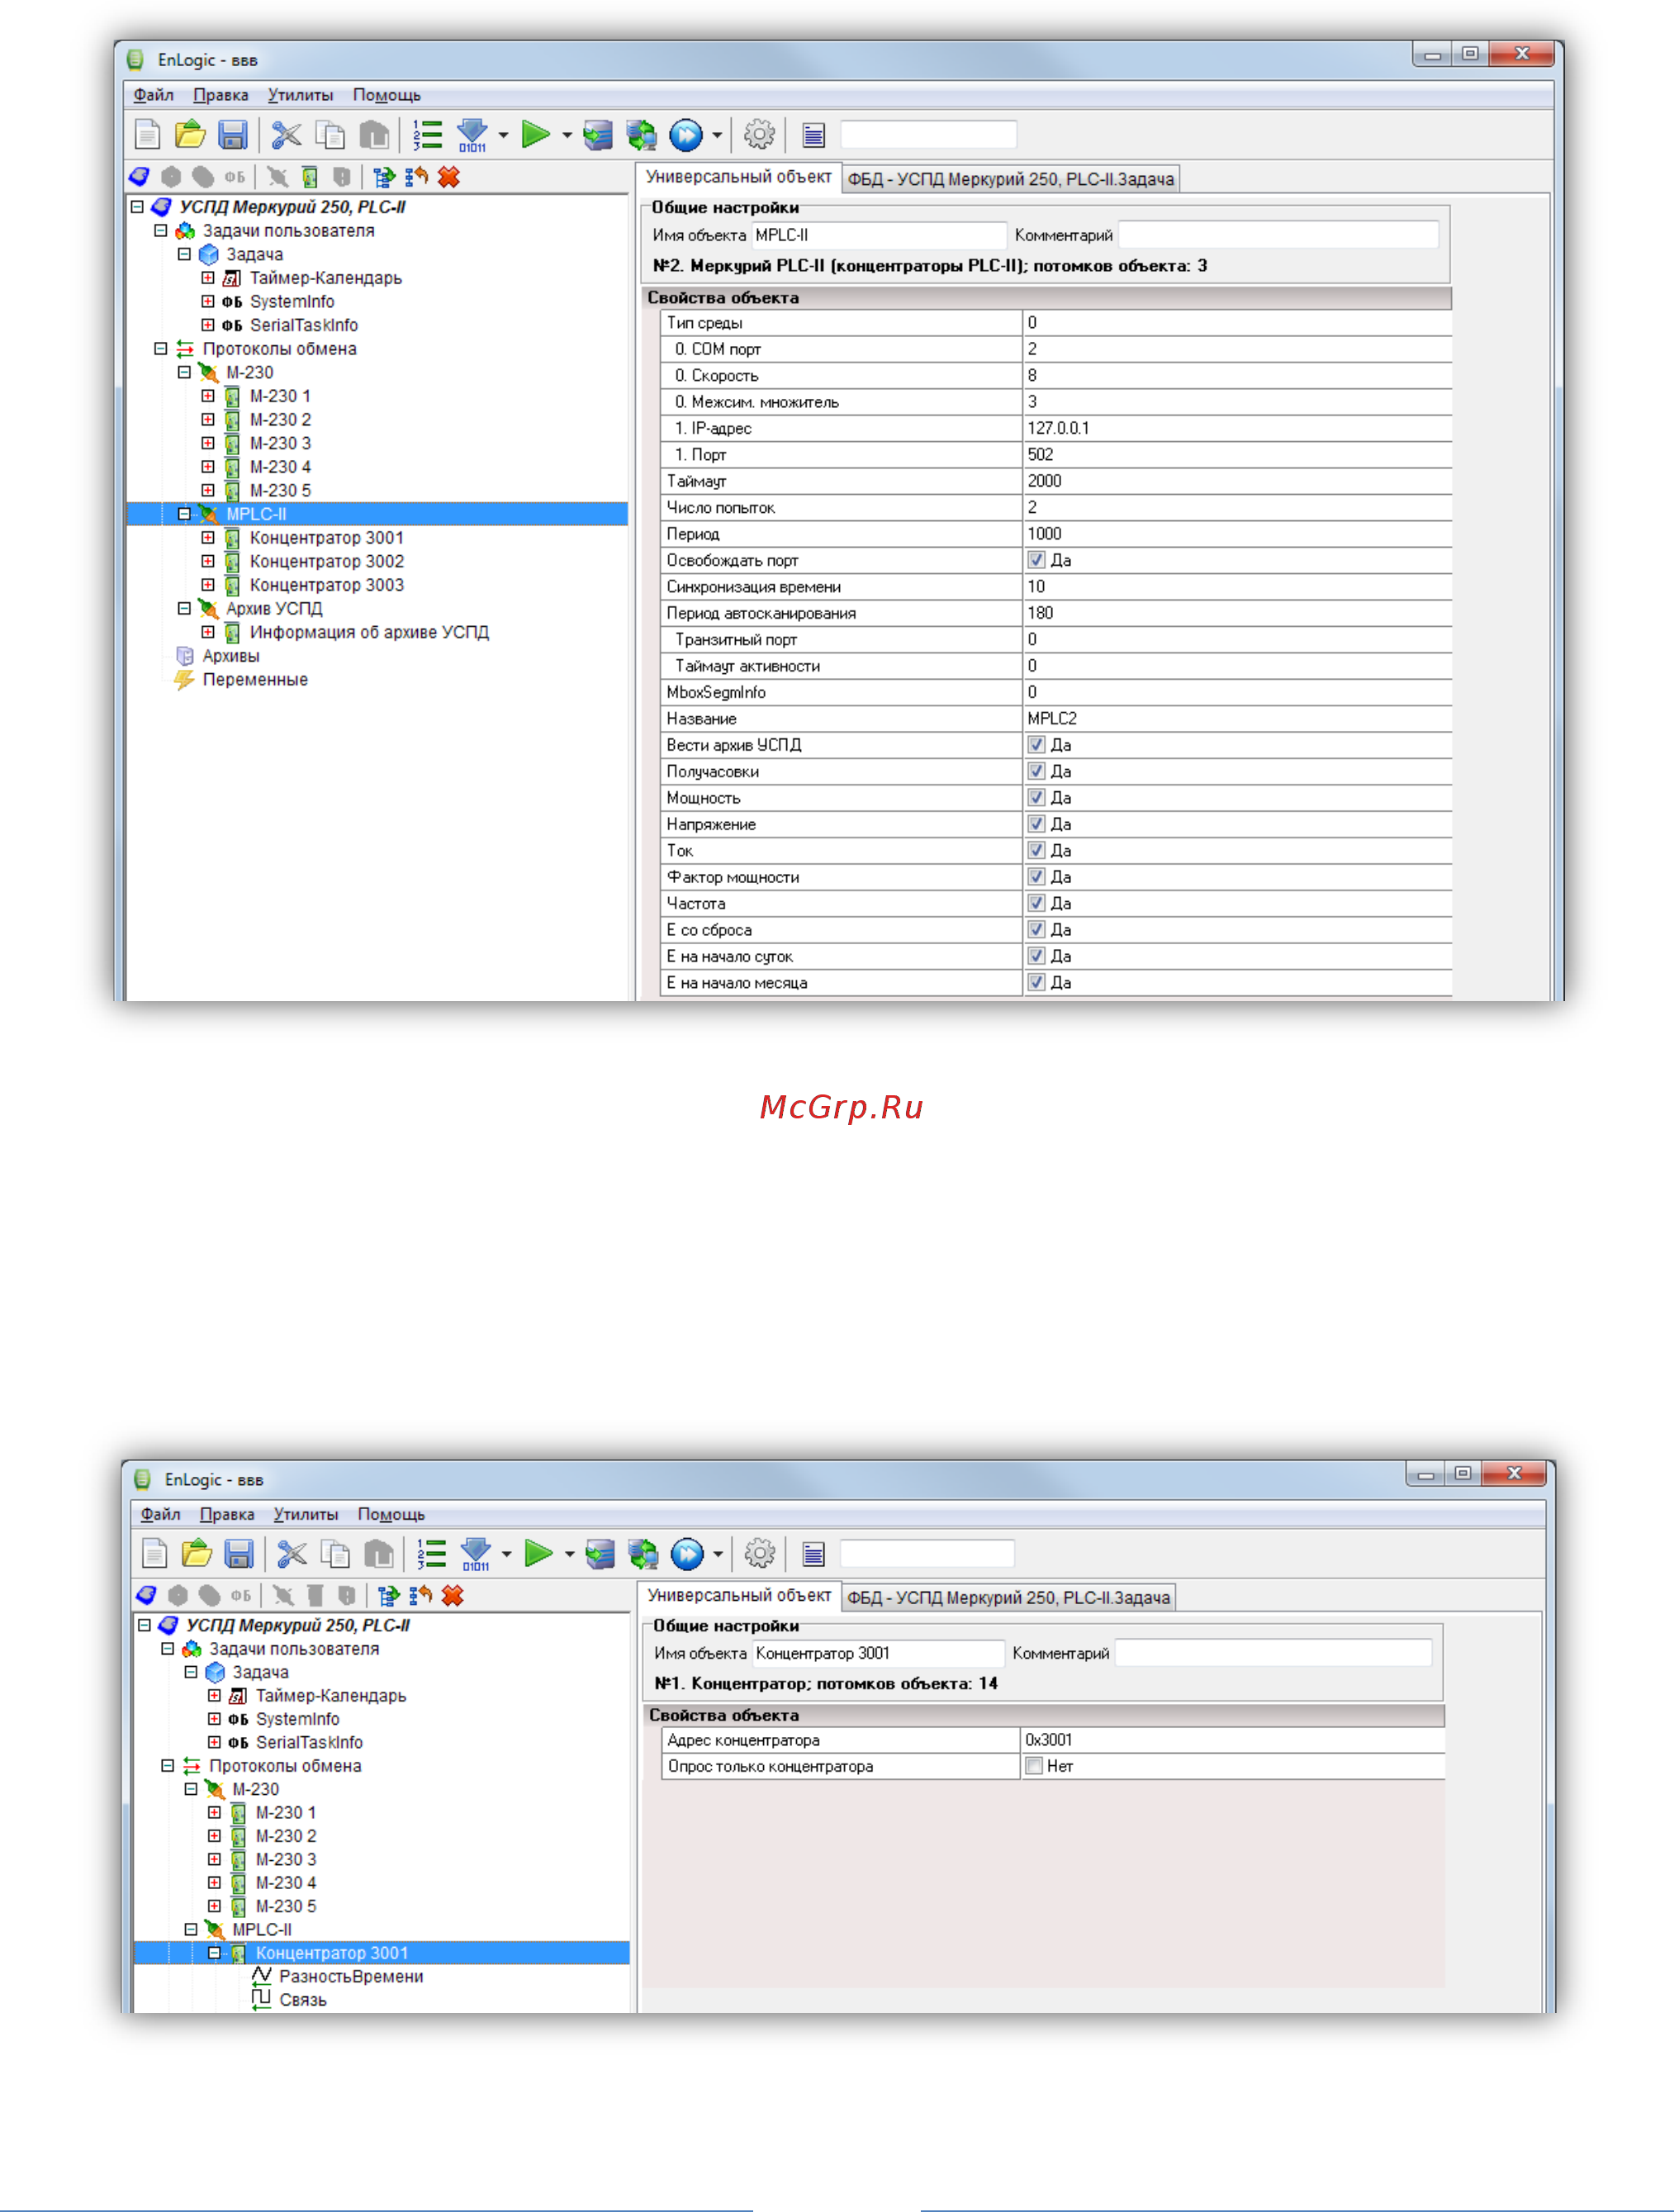The image size is (1674, 2212).
Task: Open the Run arrow dropdown in top window
Action: pos(567,135)
